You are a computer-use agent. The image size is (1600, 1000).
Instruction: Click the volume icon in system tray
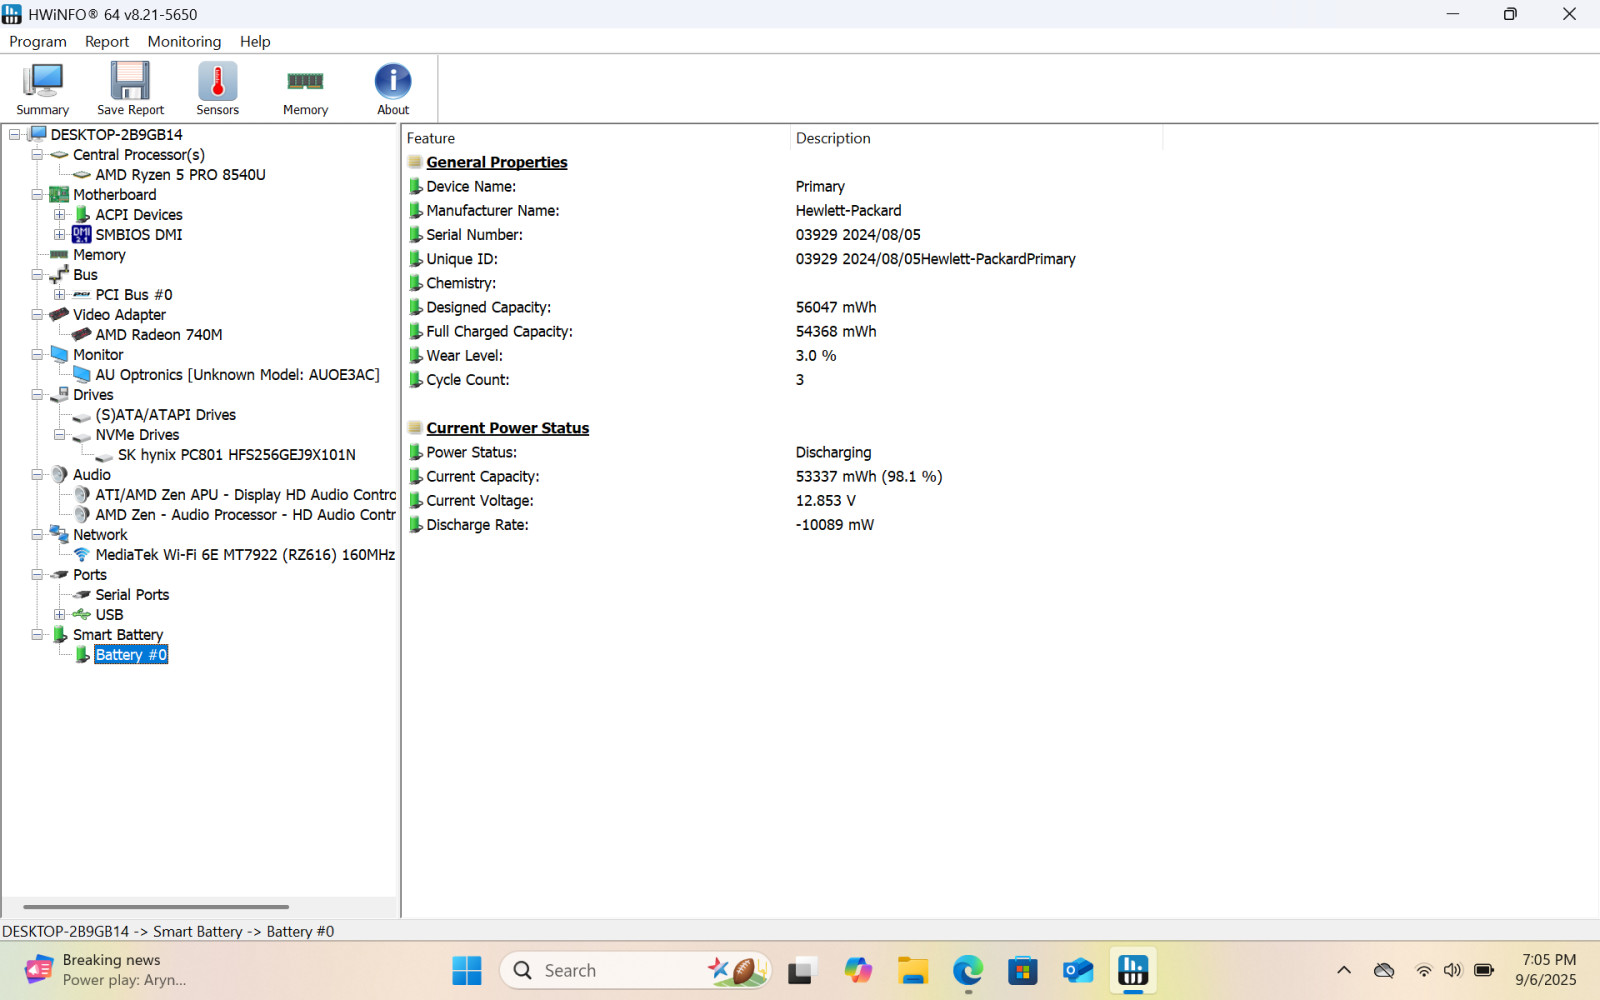pos(1453,970)
